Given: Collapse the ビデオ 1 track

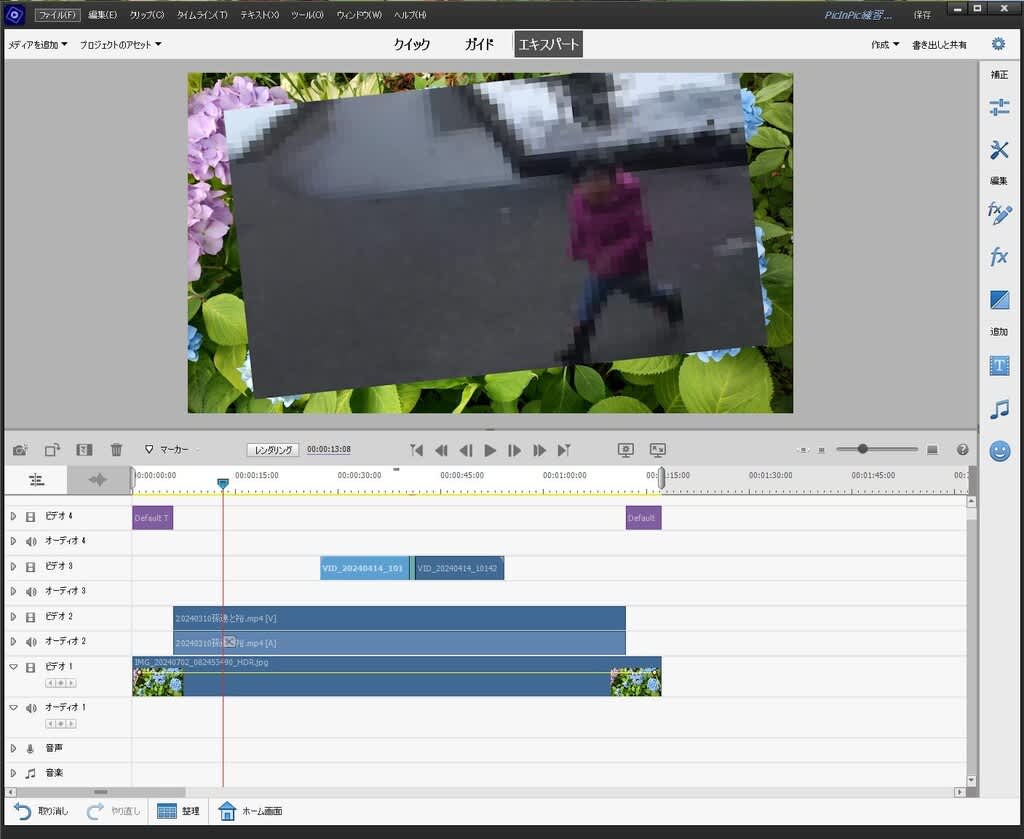Looking at the screenshot, I should [x=13, y=667].
